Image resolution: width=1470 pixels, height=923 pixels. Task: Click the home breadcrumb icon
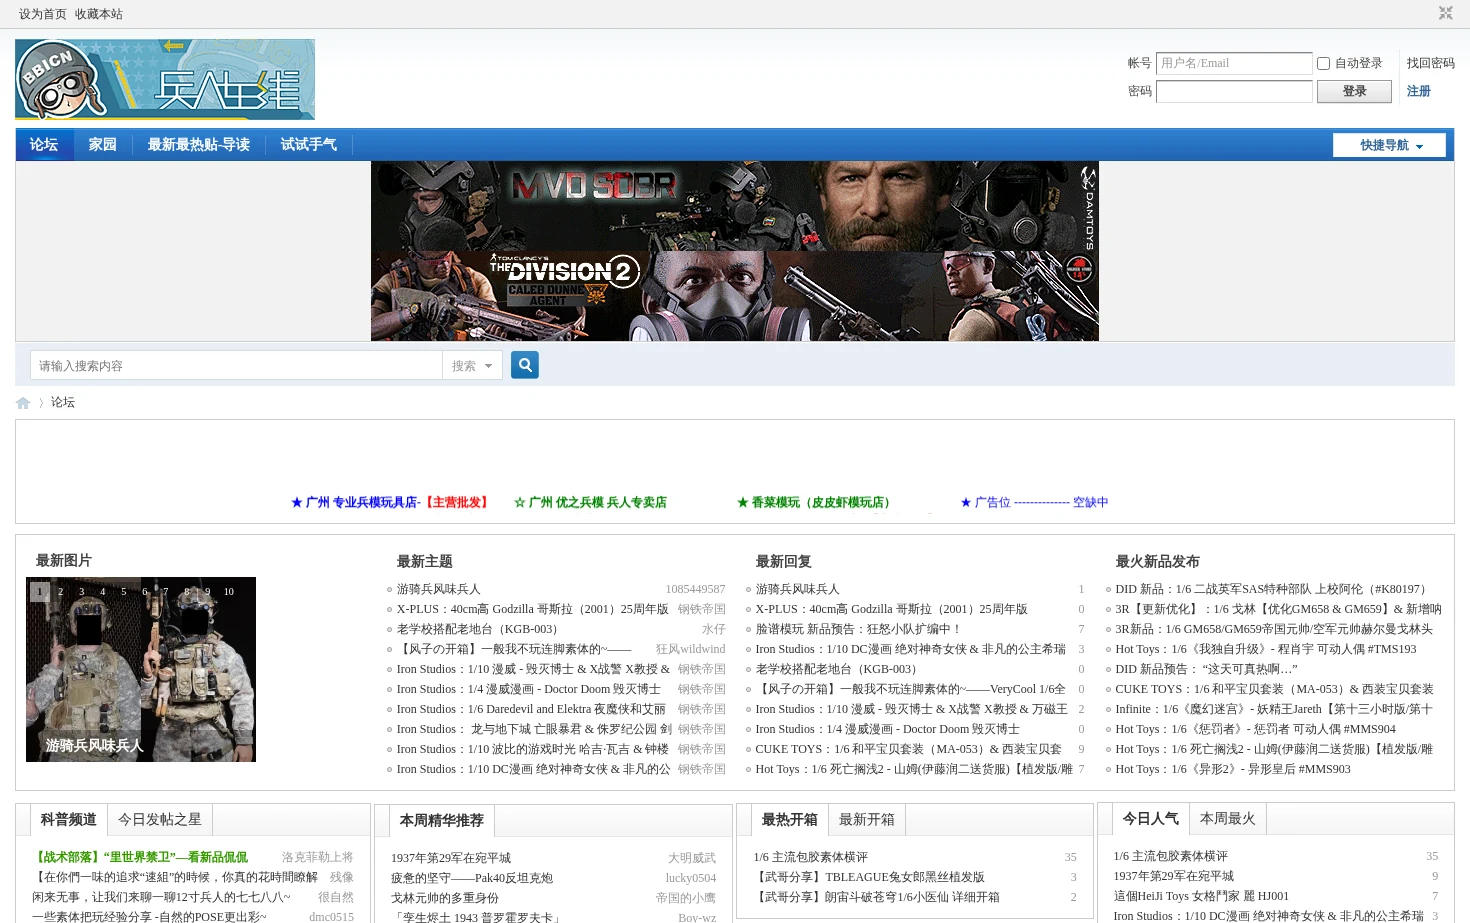coord(23,403)
